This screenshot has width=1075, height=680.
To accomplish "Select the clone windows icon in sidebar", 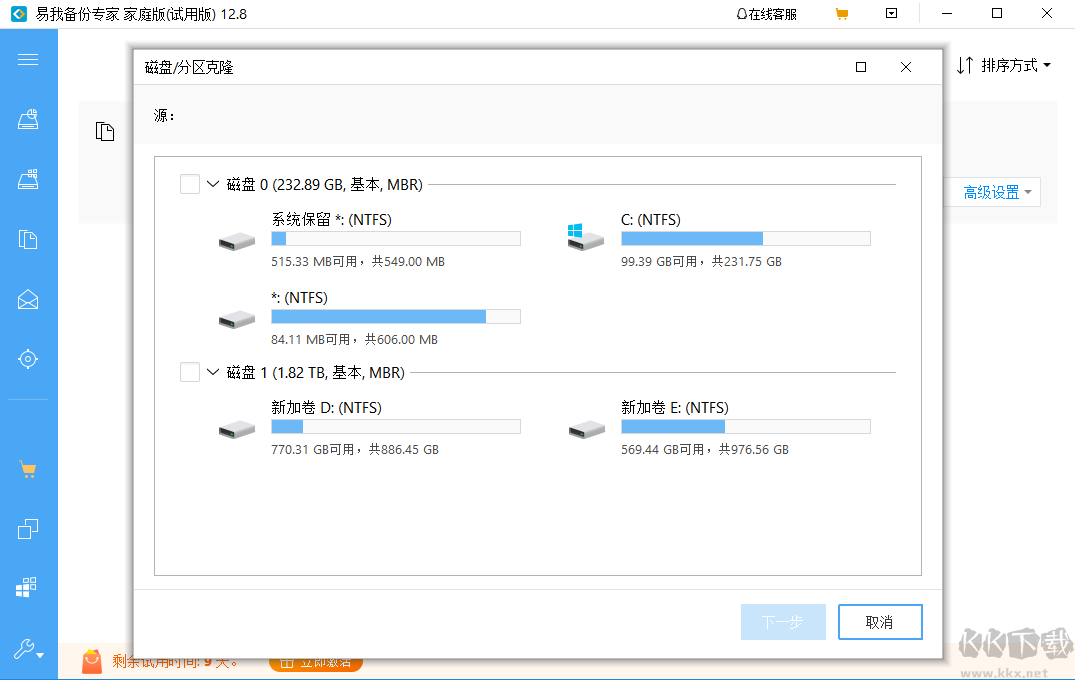I will point(27,528).
